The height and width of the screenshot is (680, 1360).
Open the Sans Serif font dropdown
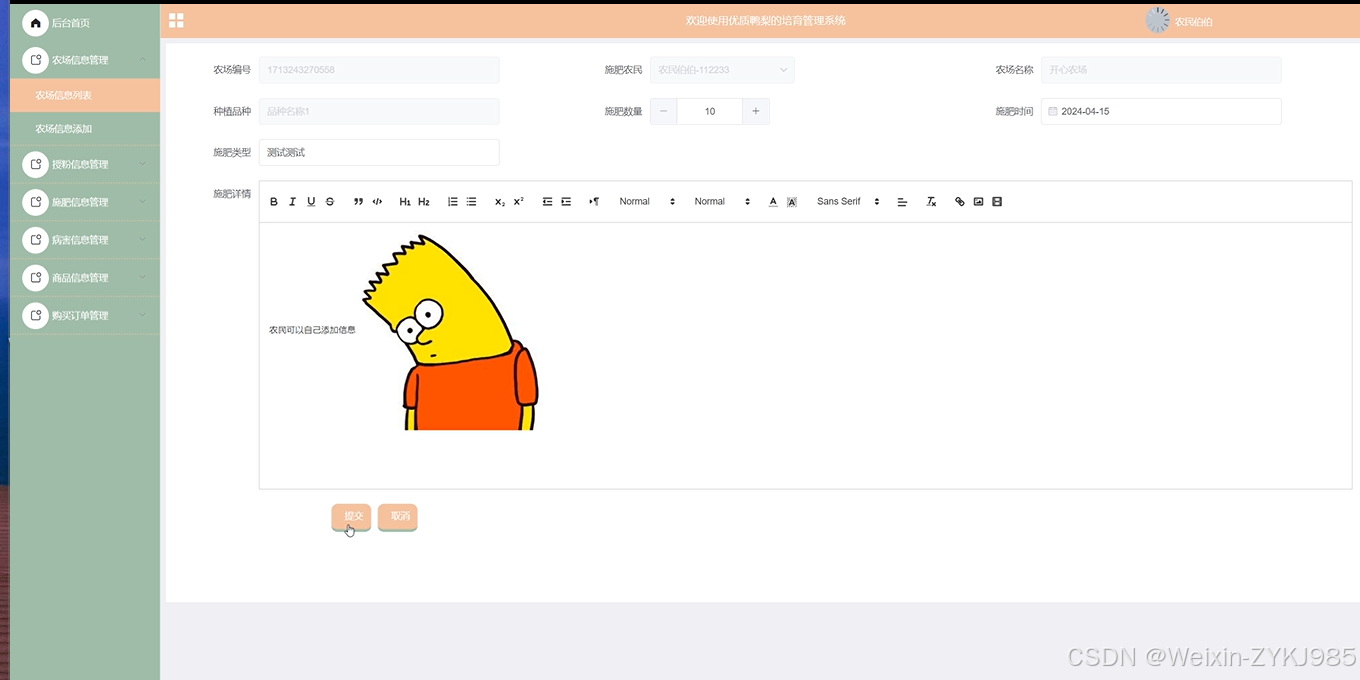(x=848, y=202)
